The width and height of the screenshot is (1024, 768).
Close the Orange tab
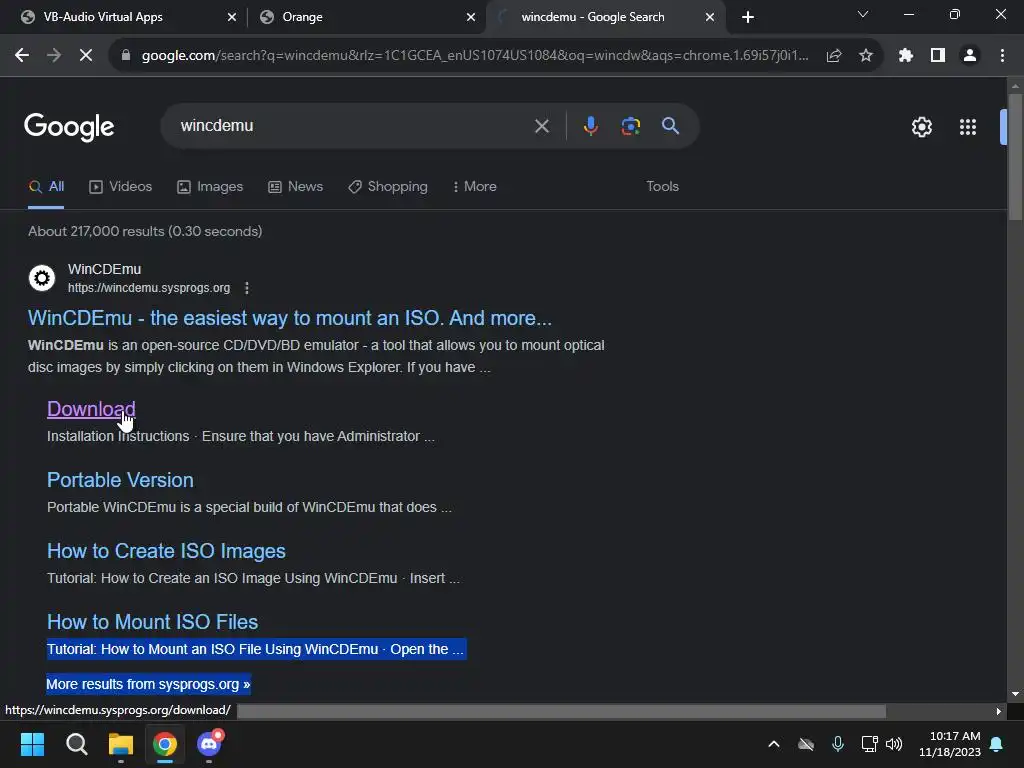471,17
